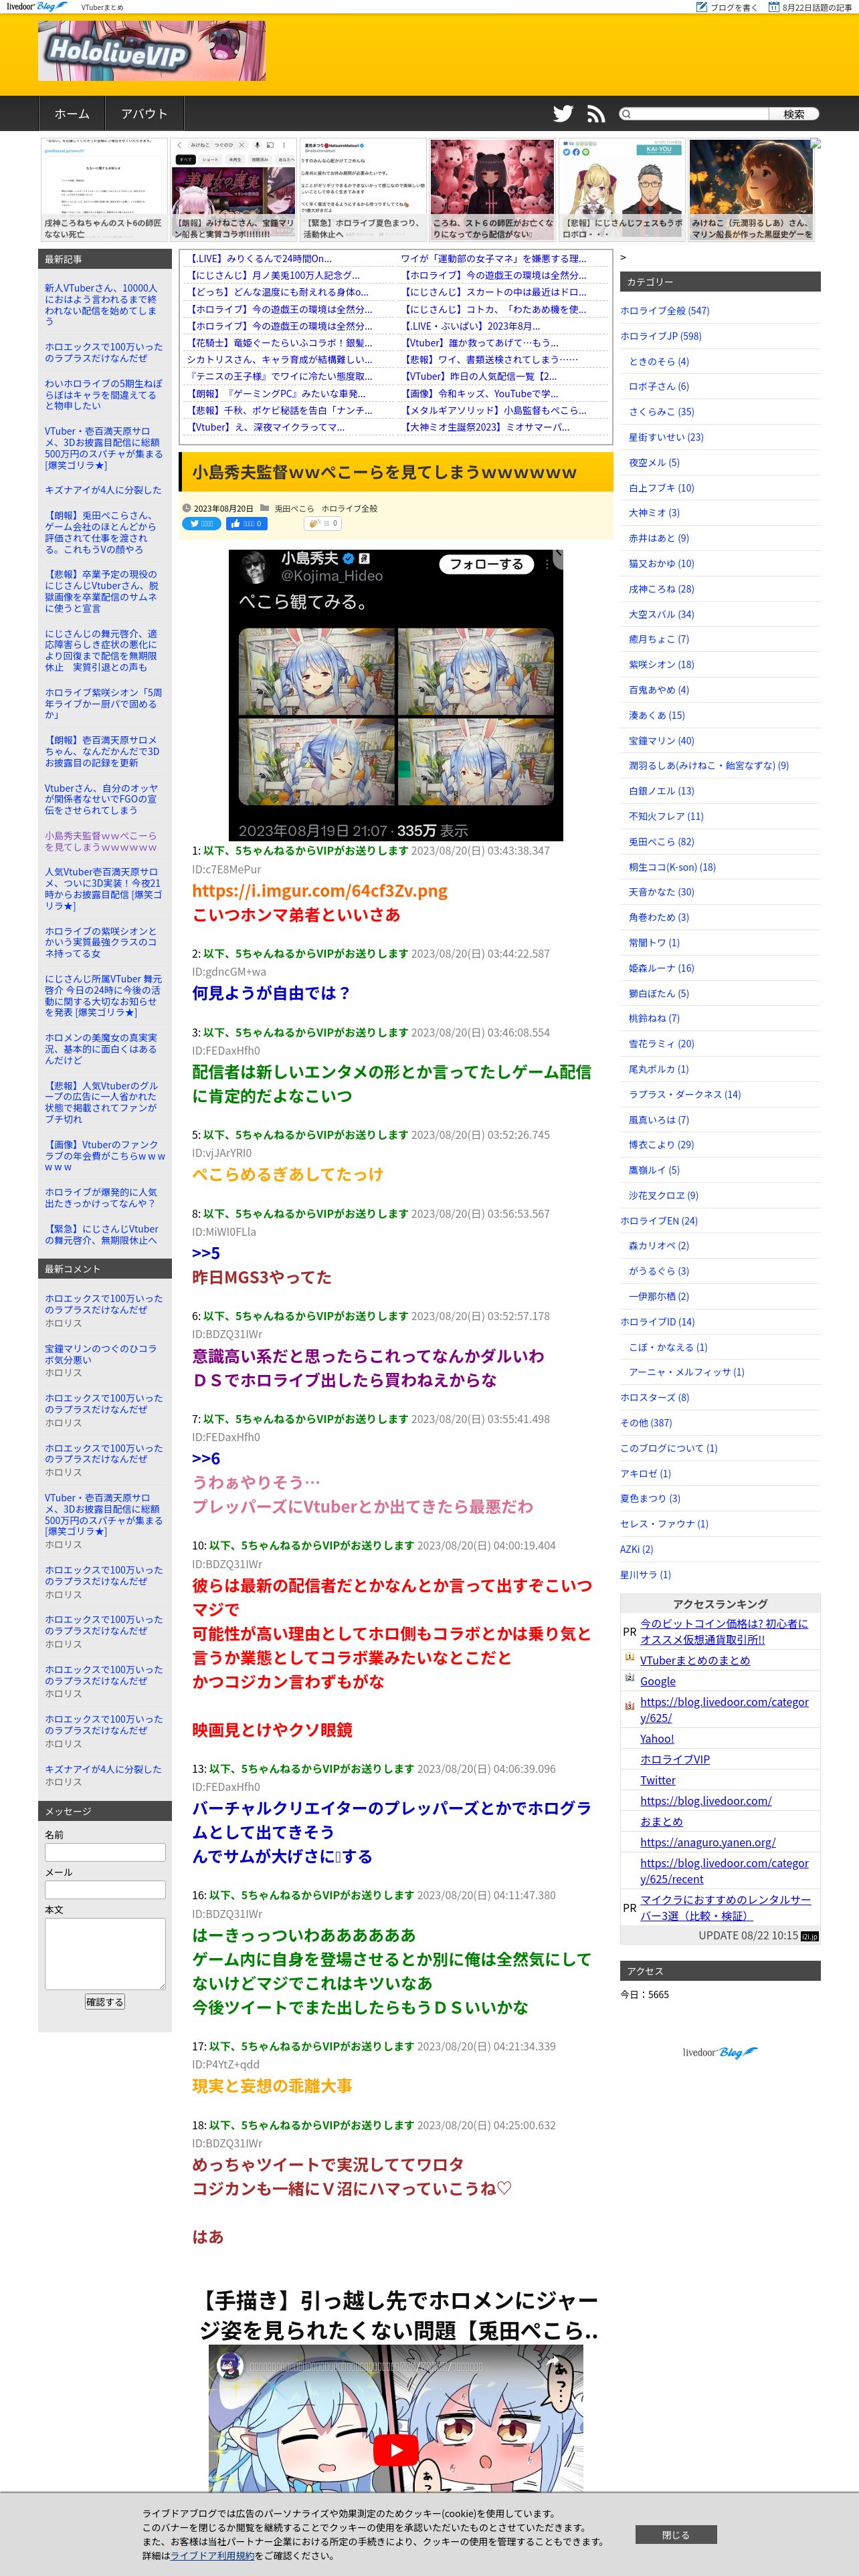Image resolution: width=859 pixels, height=2576 pixels.
Task: Open the VTuberまとめ link in top bar
Action: pos(102,7)
